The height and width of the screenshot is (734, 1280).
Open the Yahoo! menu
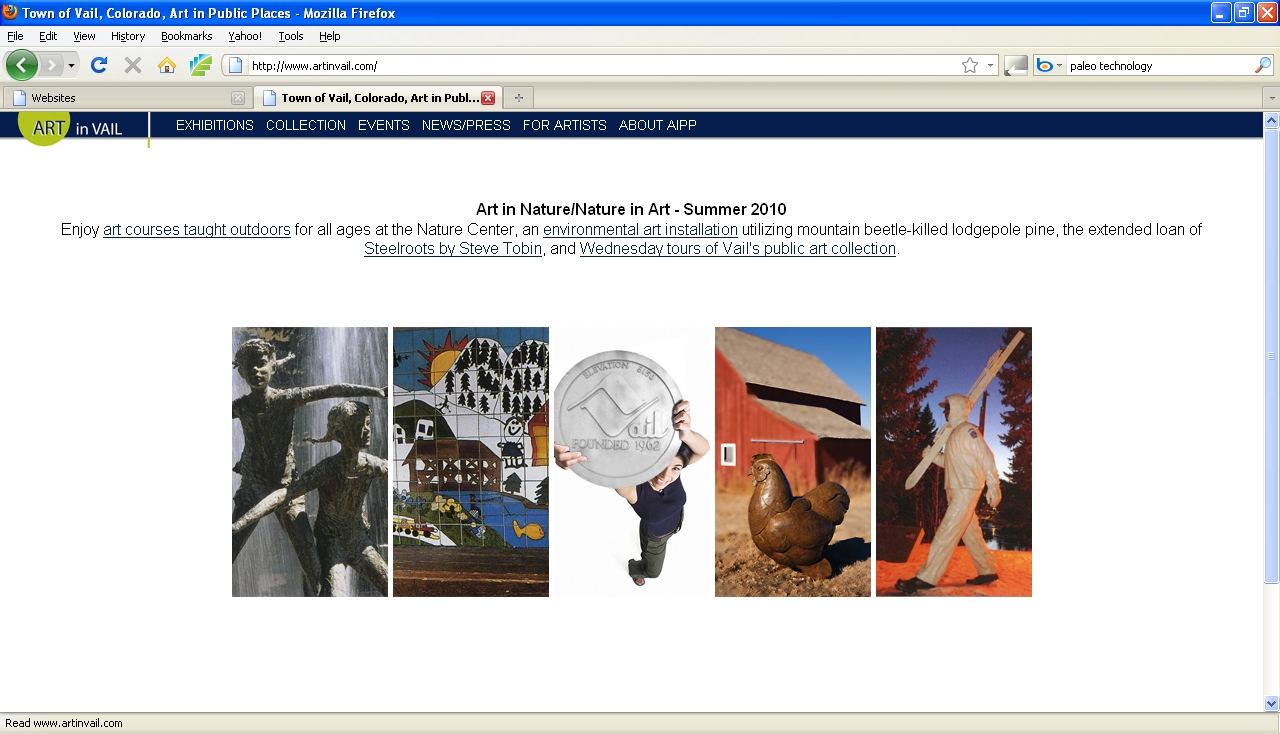pos(245,36)
